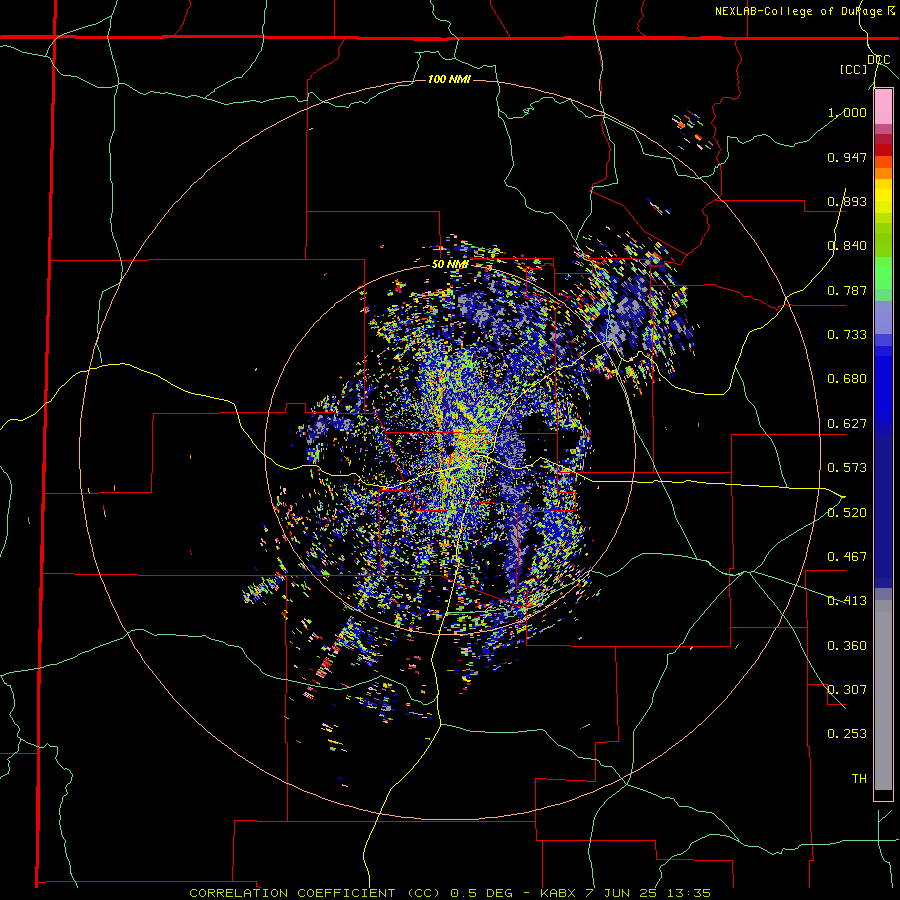Click the 50 NMI range ring label
Image resolution: width=900 pixels, height=900 pixels.
tap(450, 265)
